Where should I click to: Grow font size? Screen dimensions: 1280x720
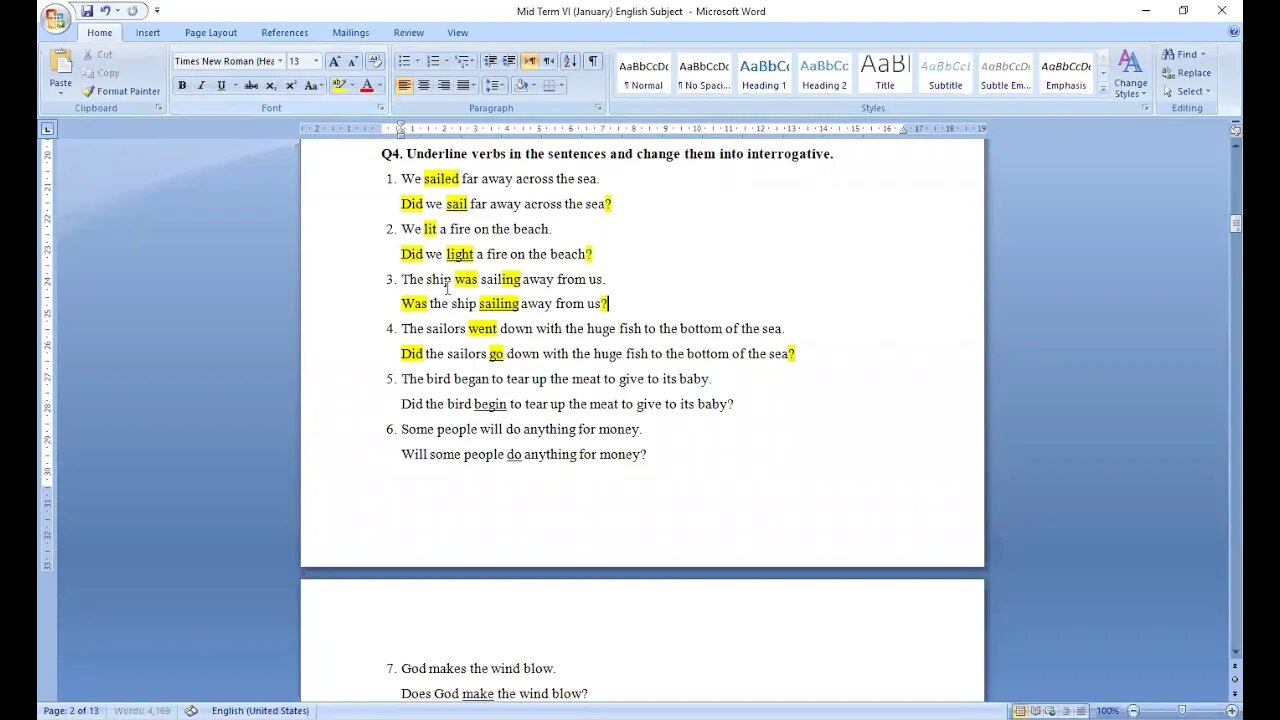pyautogui.click(x=334, y=61)
